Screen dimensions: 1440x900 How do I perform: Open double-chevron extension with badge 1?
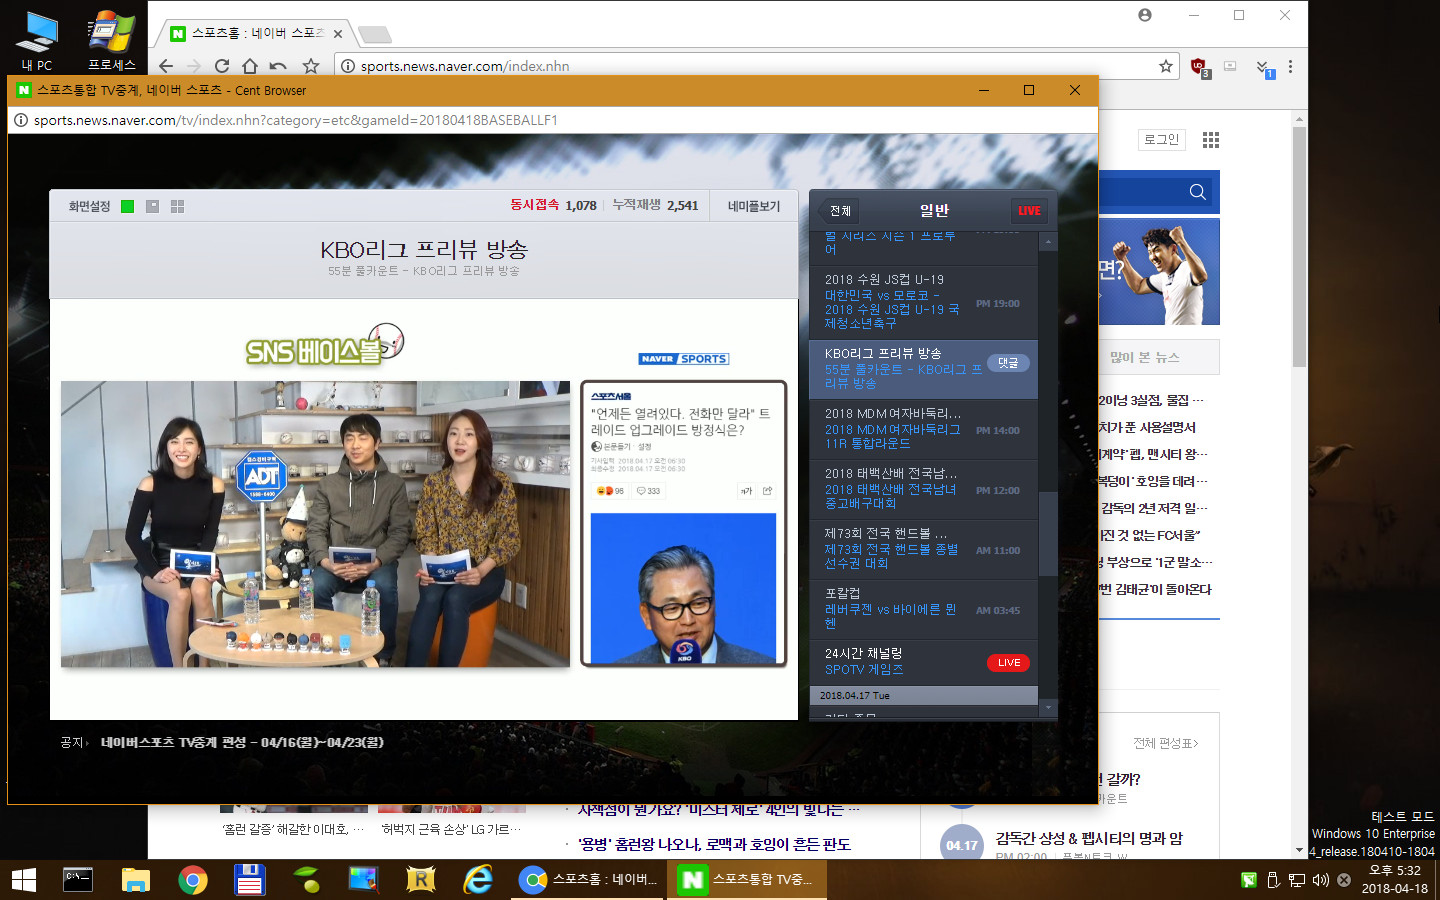pyautogui.click(x=1264, y=68)
